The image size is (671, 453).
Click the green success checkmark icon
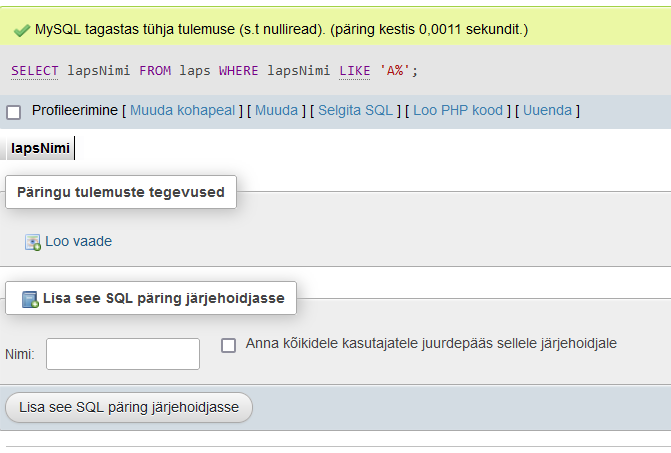(22, 30)
